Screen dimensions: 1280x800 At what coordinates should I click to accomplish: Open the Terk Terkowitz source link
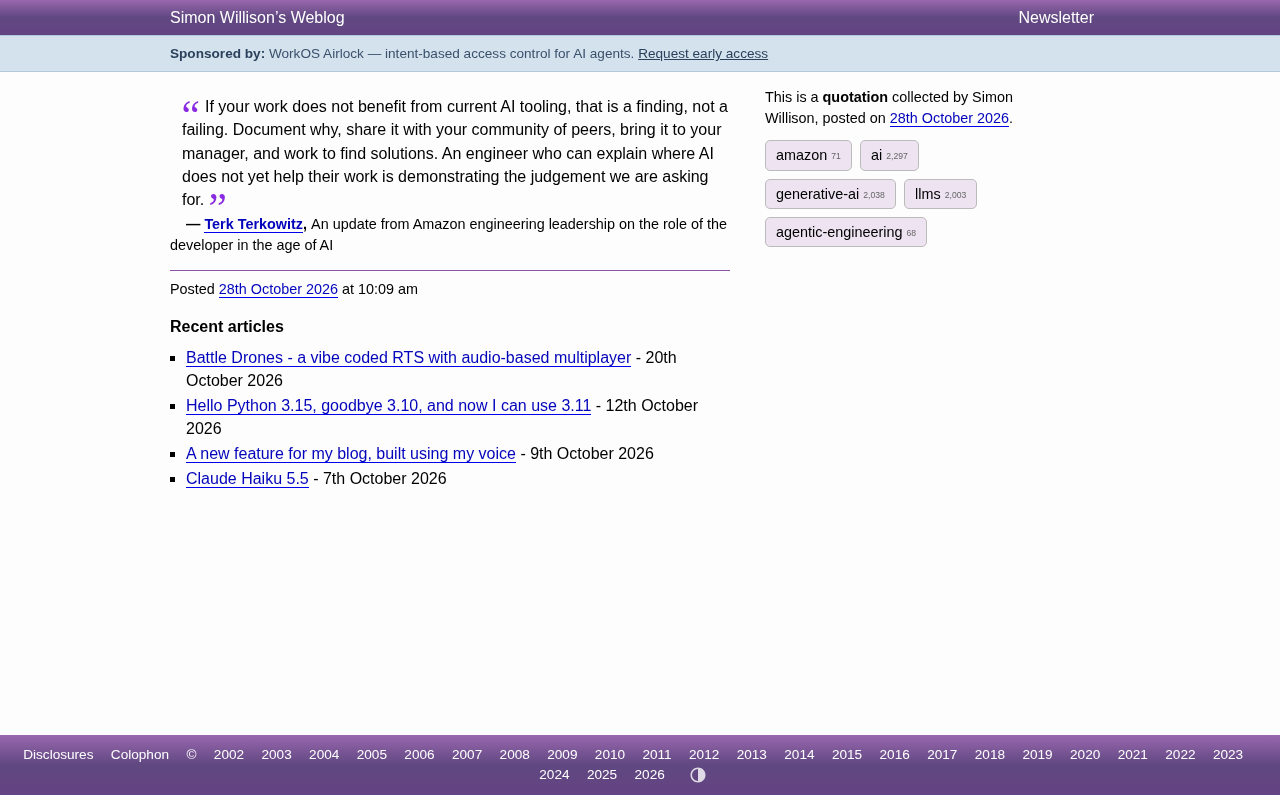point(253,224)
